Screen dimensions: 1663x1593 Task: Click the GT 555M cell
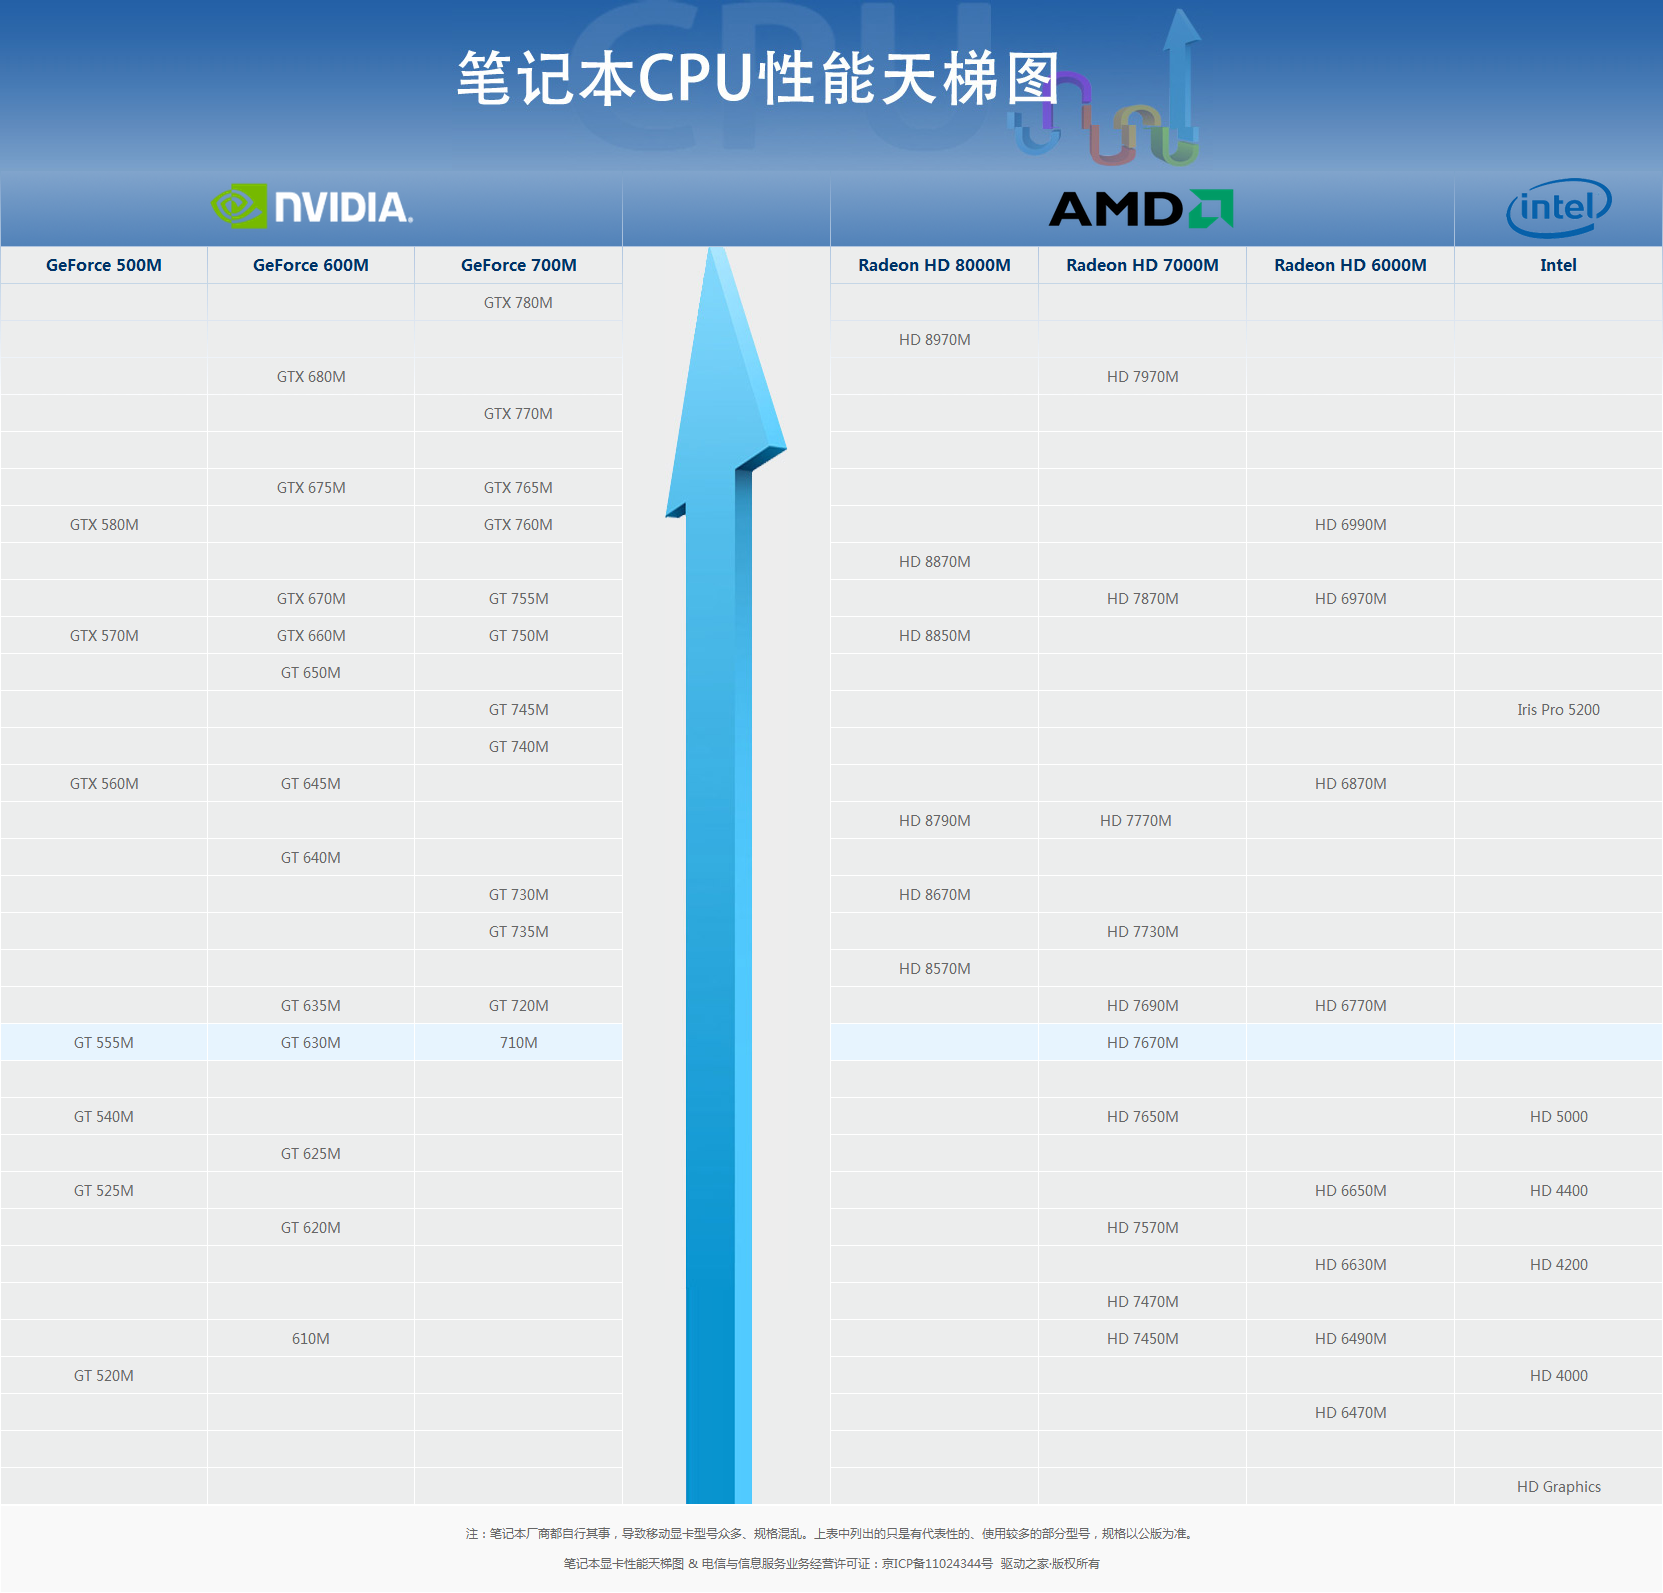[x=104, y=1043]
